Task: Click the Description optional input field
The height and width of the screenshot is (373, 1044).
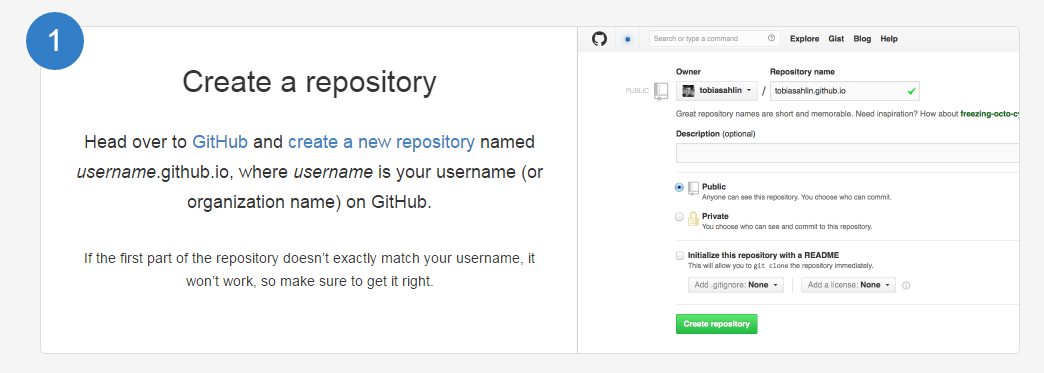Action: pos(848,153)
